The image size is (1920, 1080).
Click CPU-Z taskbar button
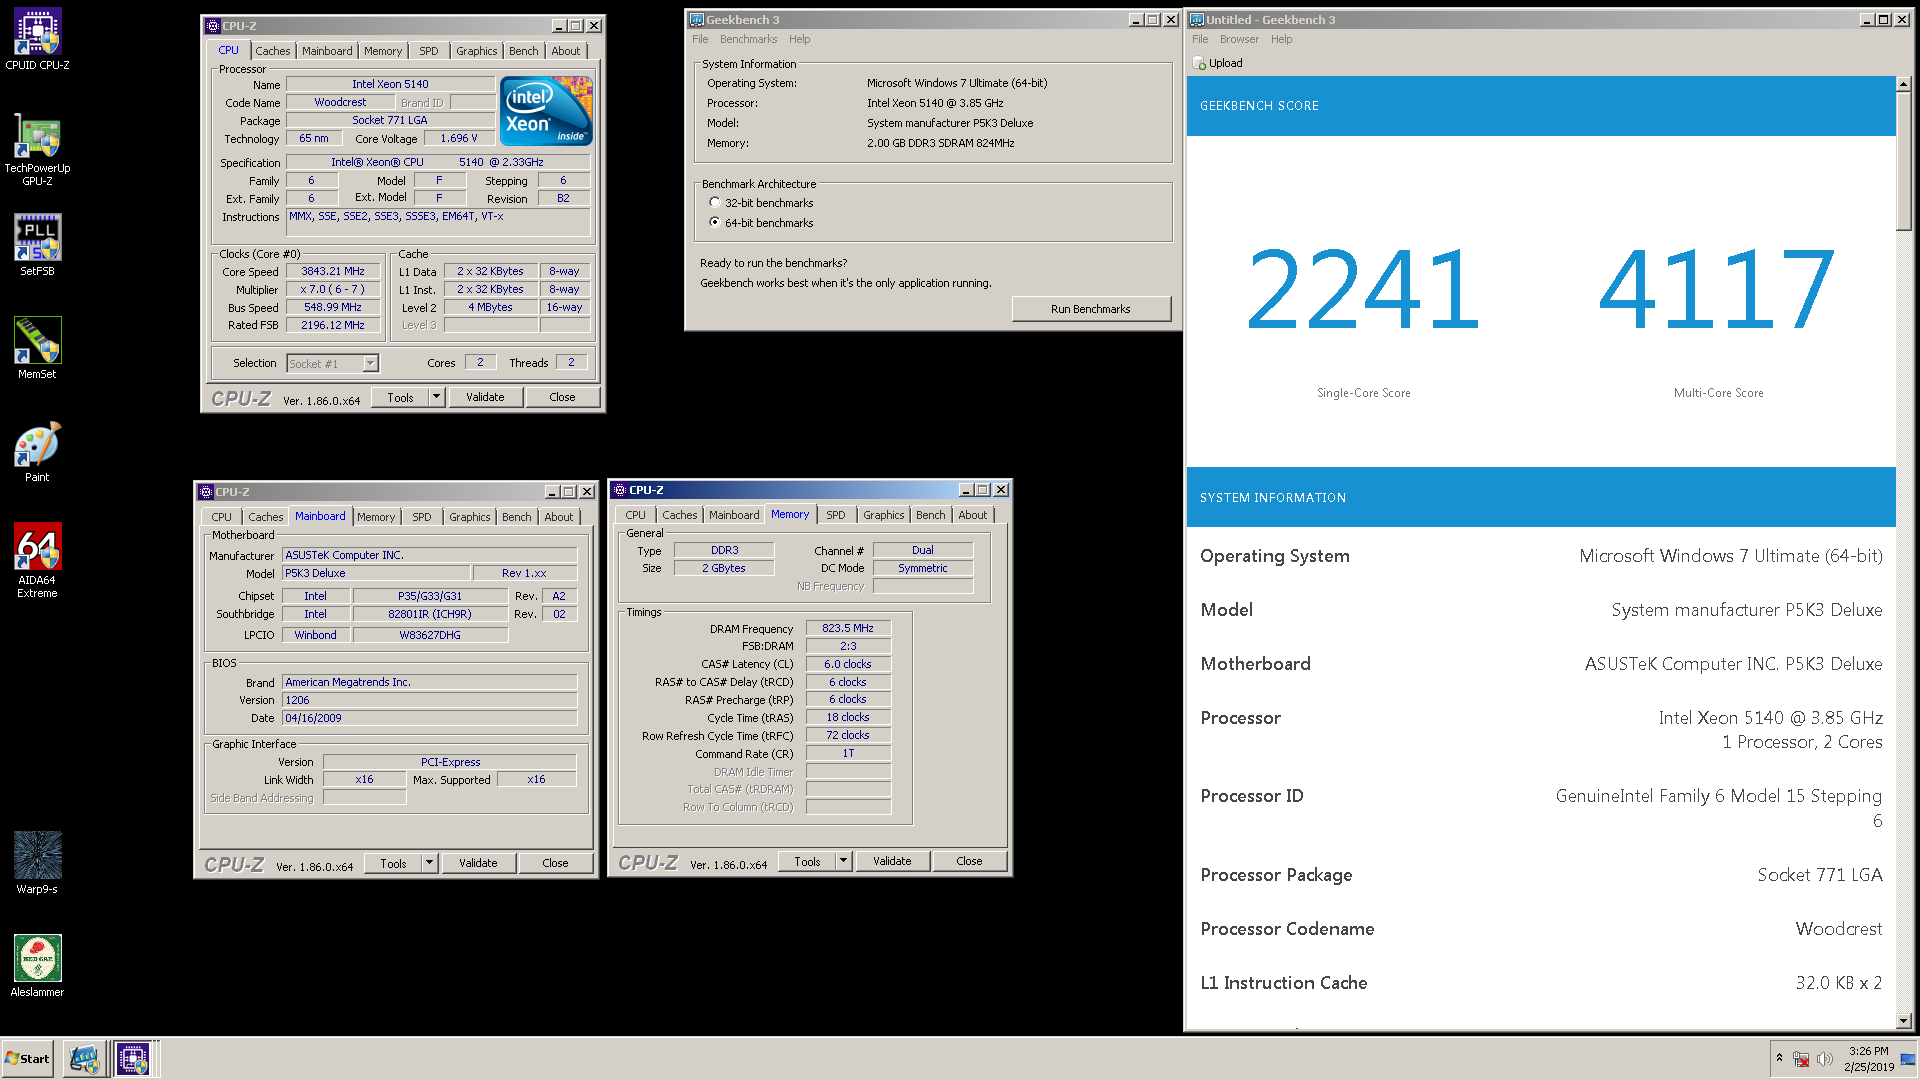[x=133, y=1058]
